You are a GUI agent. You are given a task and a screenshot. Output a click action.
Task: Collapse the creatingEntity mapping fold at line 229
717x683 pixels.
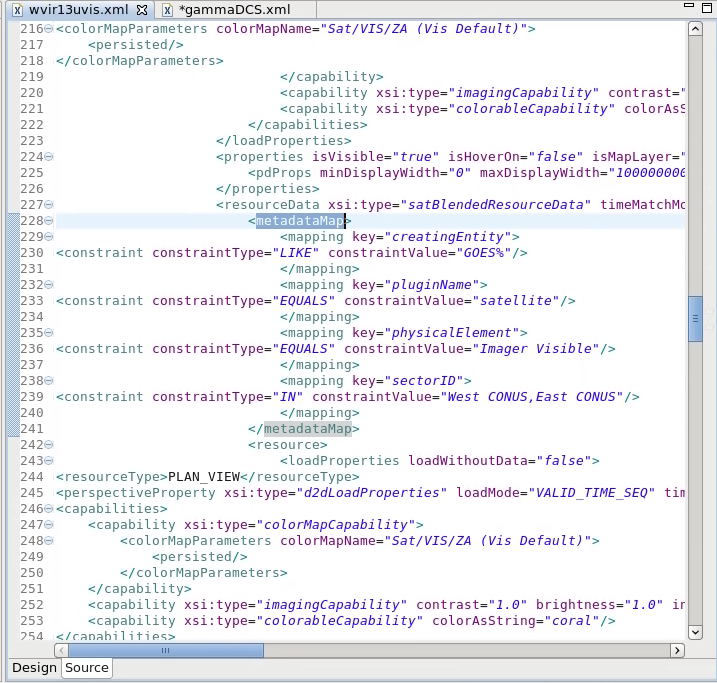pyautogui.click(x=48, y=237)
